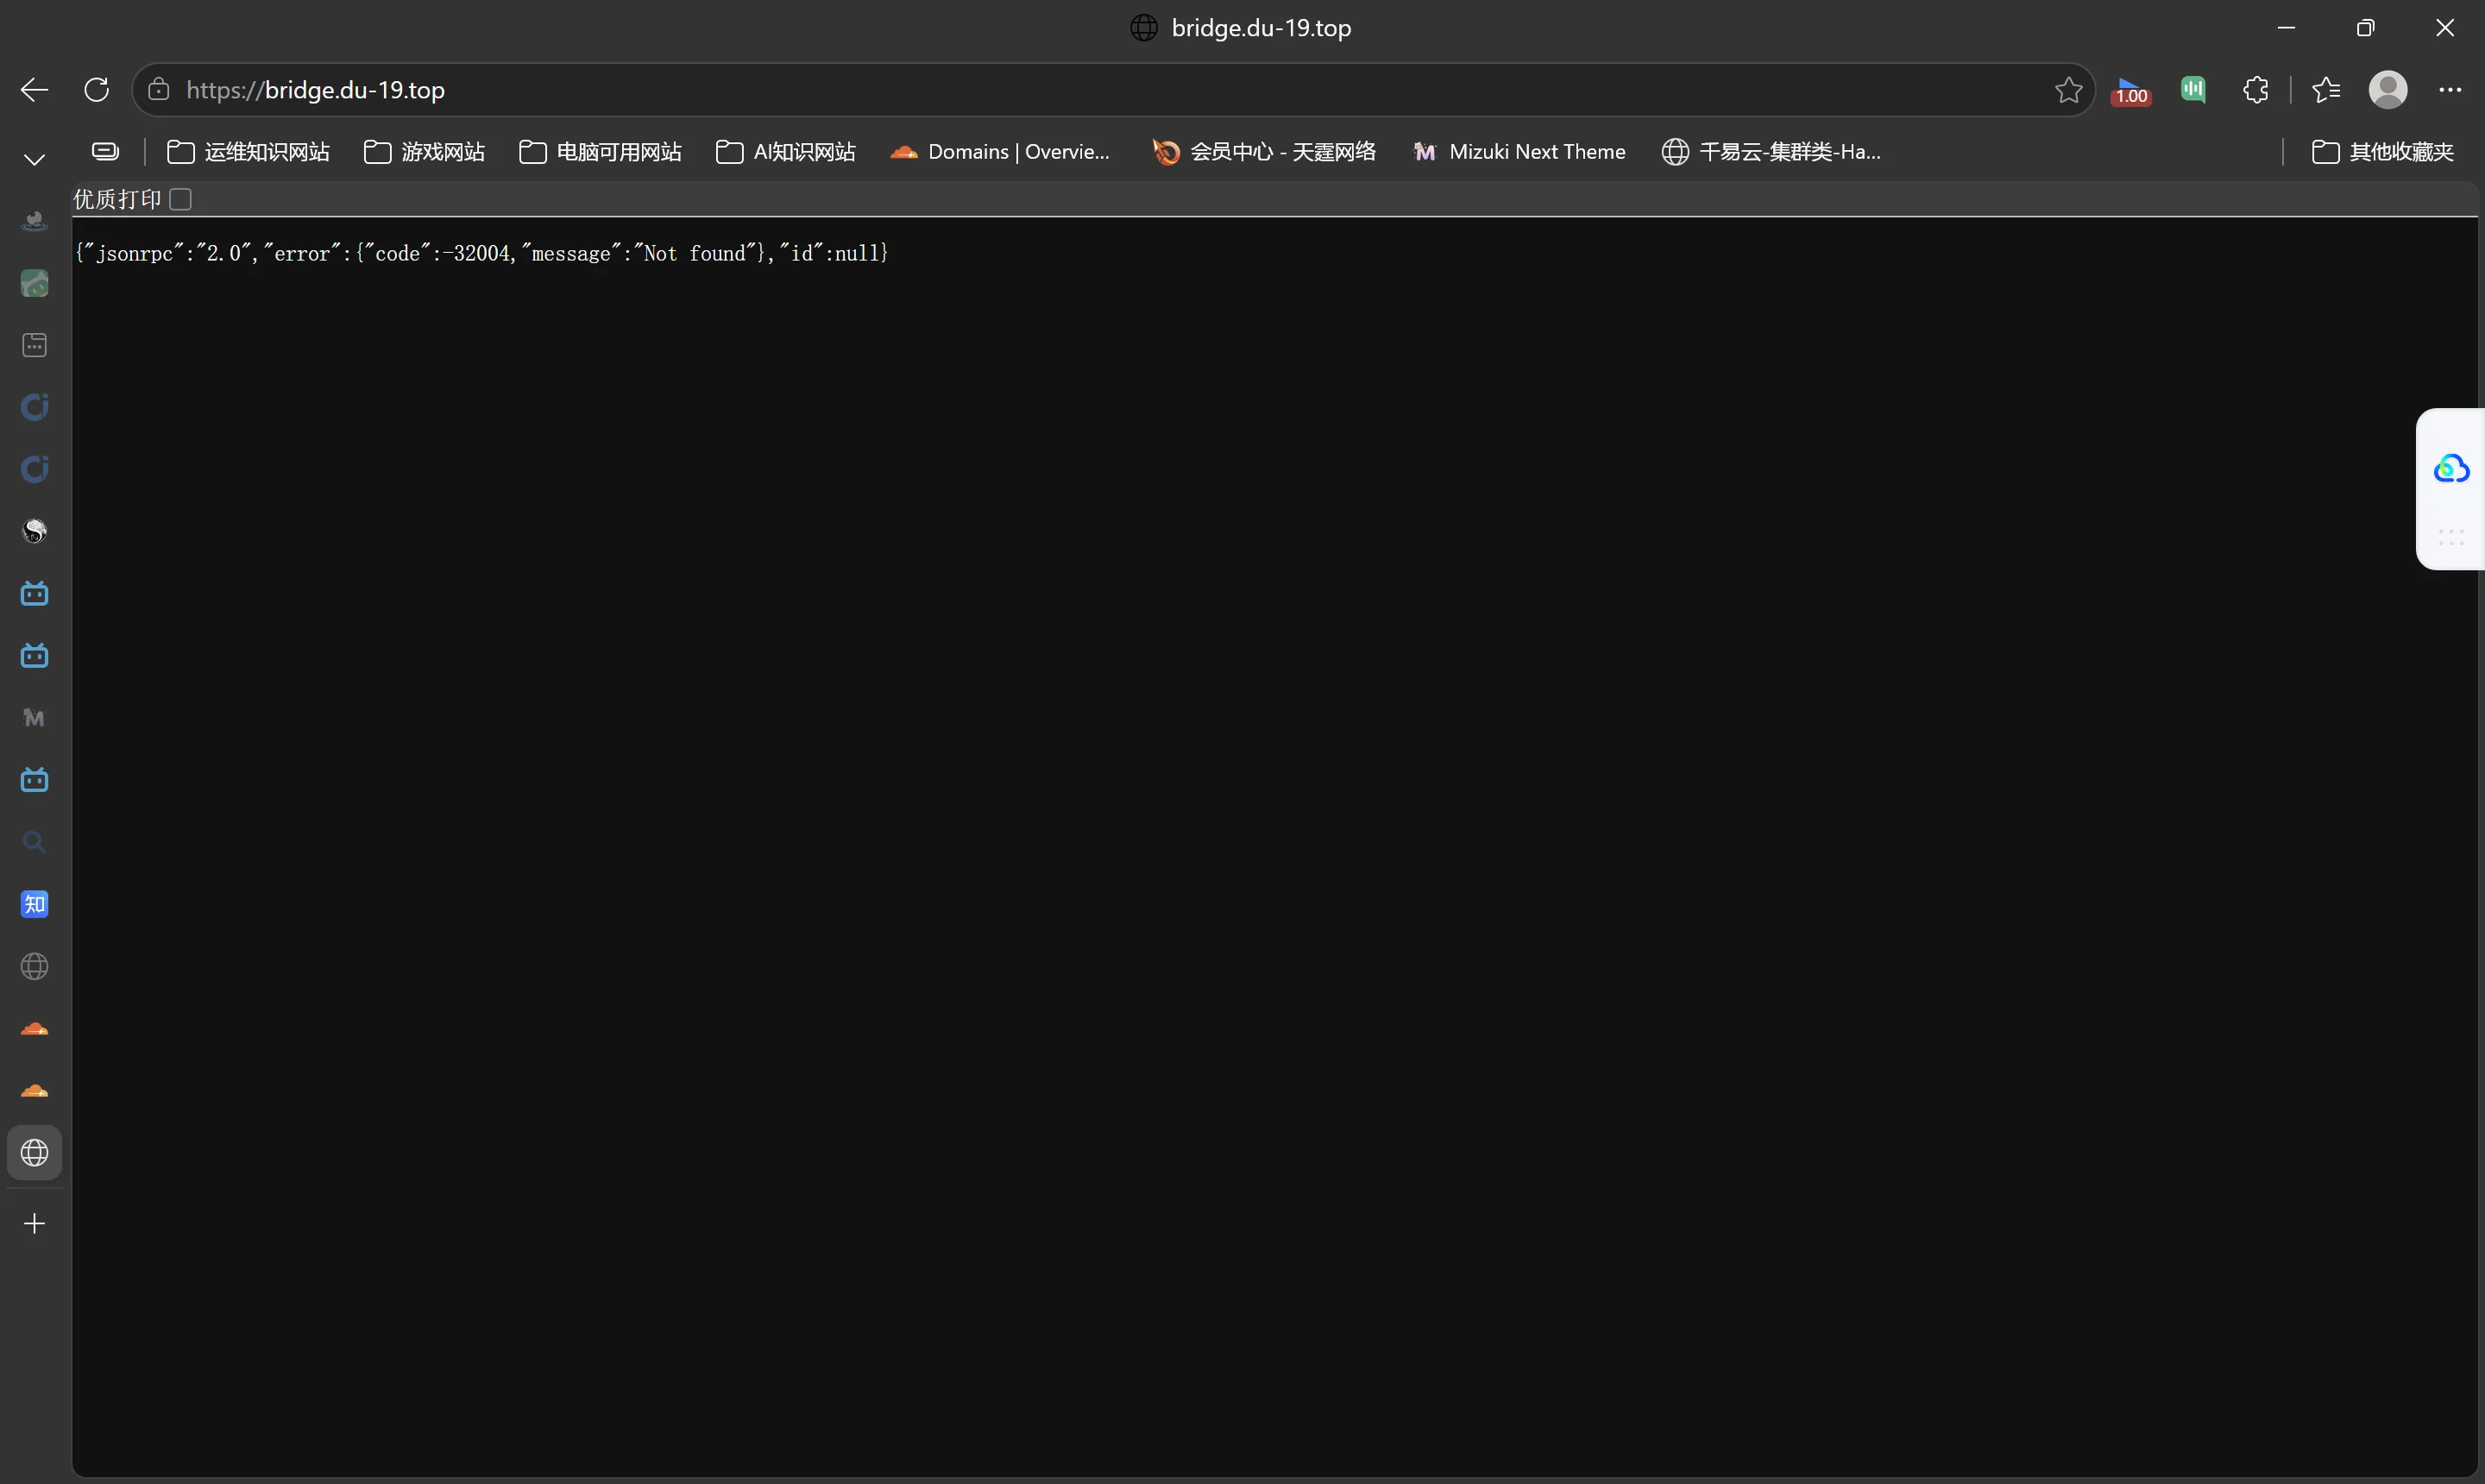Viewport: 2485px width, 1484px height.
Task: Click the floating panel dots handle
Action: (x=2451, y=537)
